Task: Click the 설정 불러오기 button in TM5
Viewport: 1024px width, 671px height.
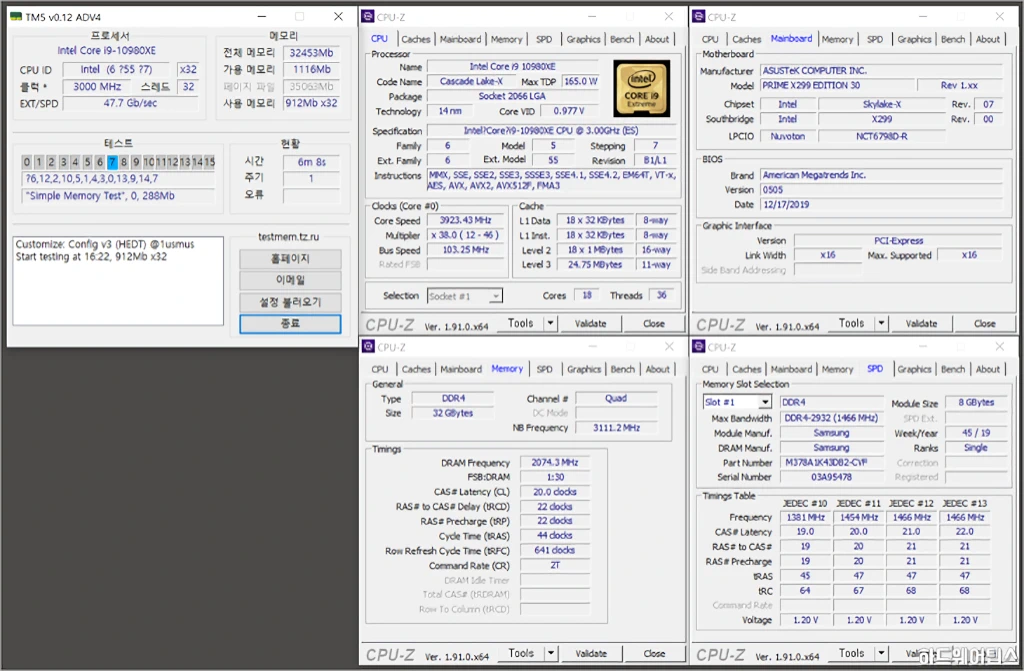Action: point(290,302)
